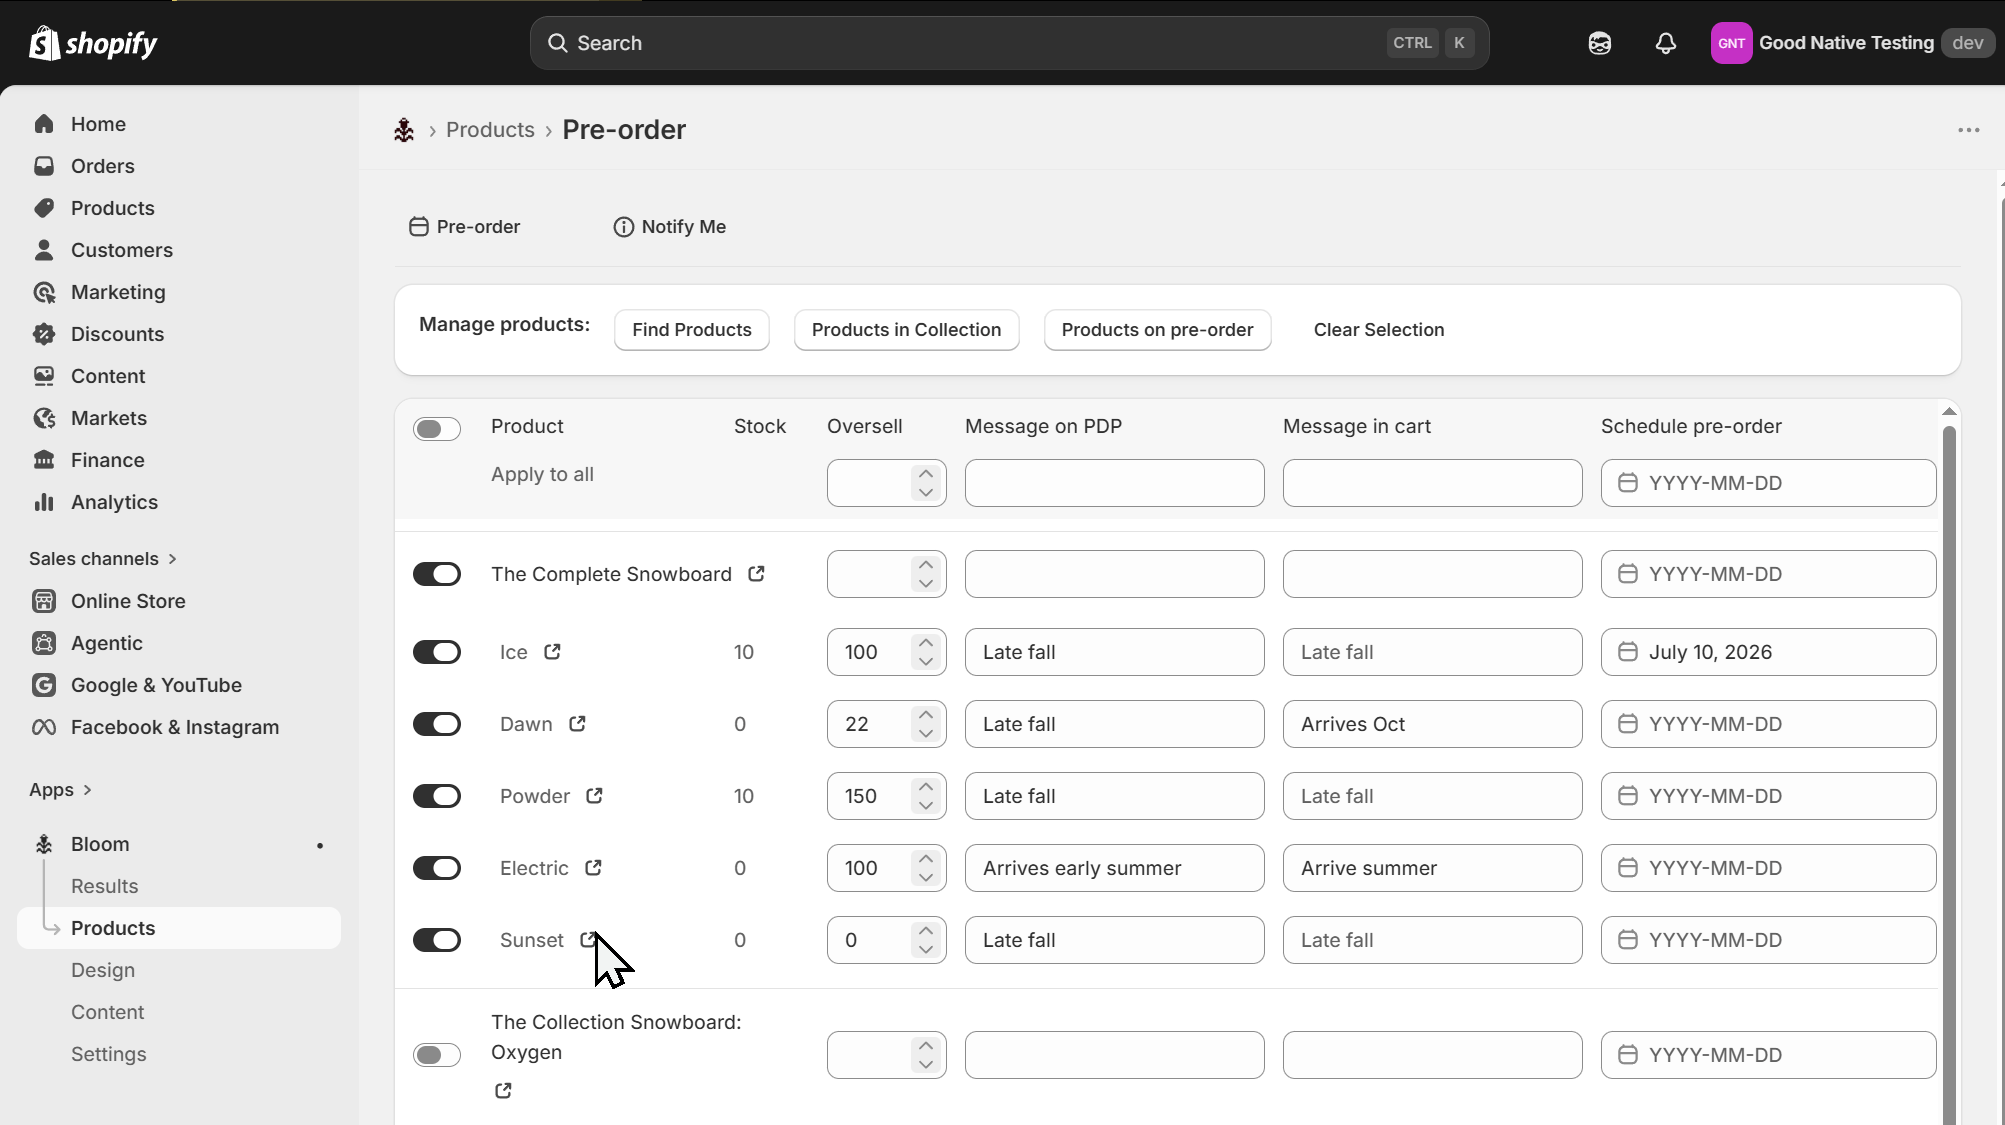2005x1125 pixels.
Task: Click Products in Collection button
Action: 906,330
